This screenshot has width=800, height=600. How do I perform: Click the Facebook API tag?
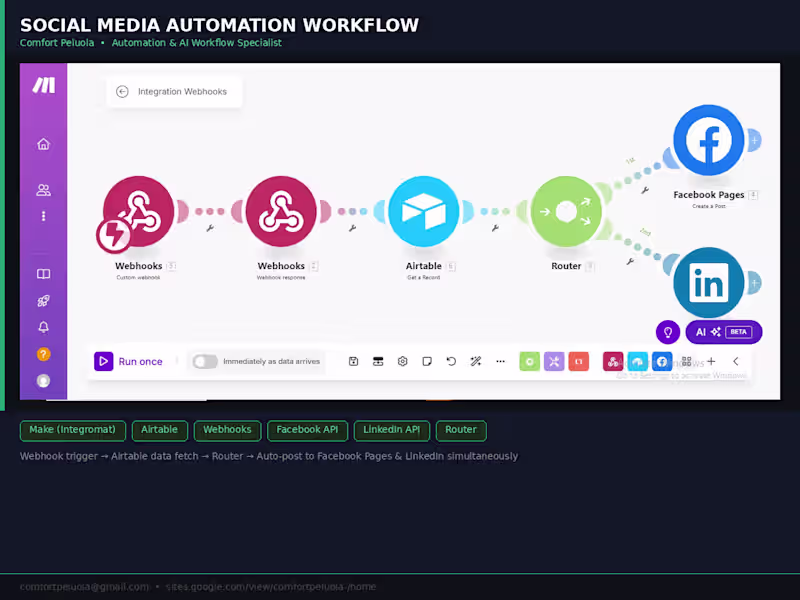click(307, 430)
